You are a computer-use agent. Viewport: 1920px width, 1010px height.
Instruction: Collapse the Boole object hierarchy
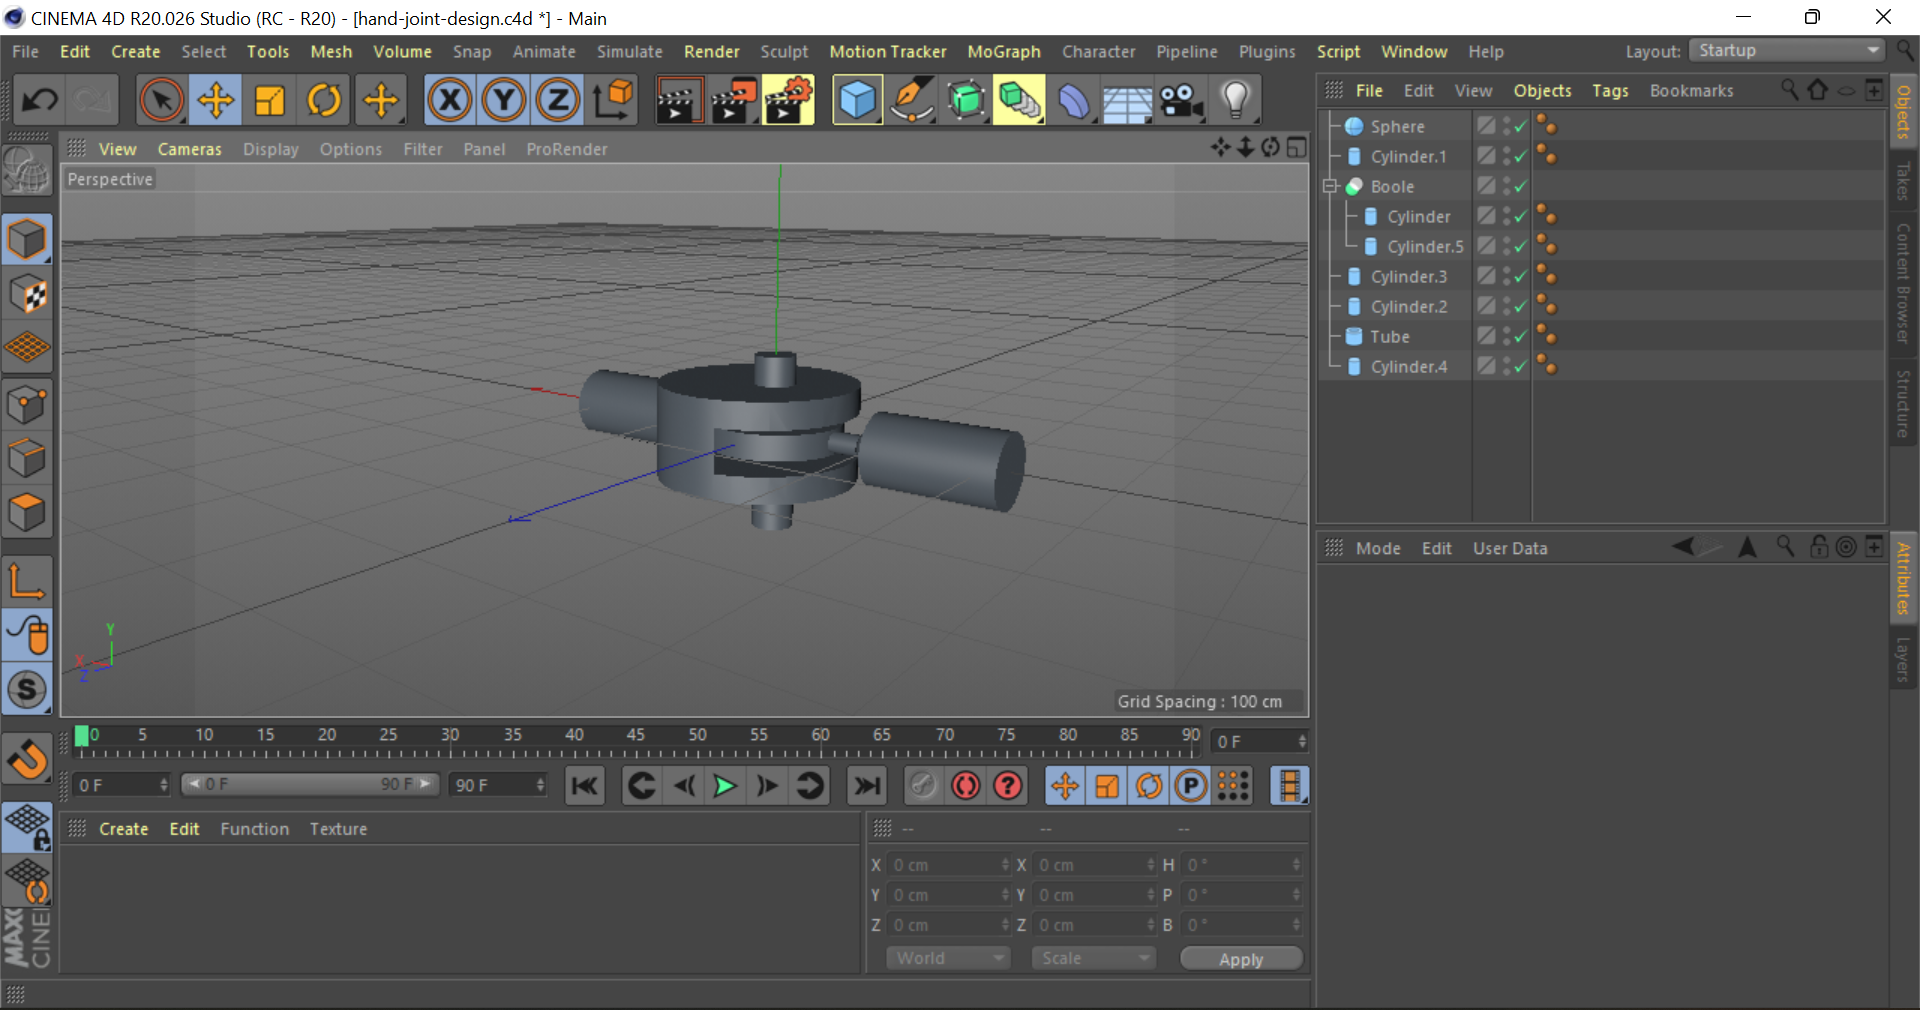click(1330, 187)
